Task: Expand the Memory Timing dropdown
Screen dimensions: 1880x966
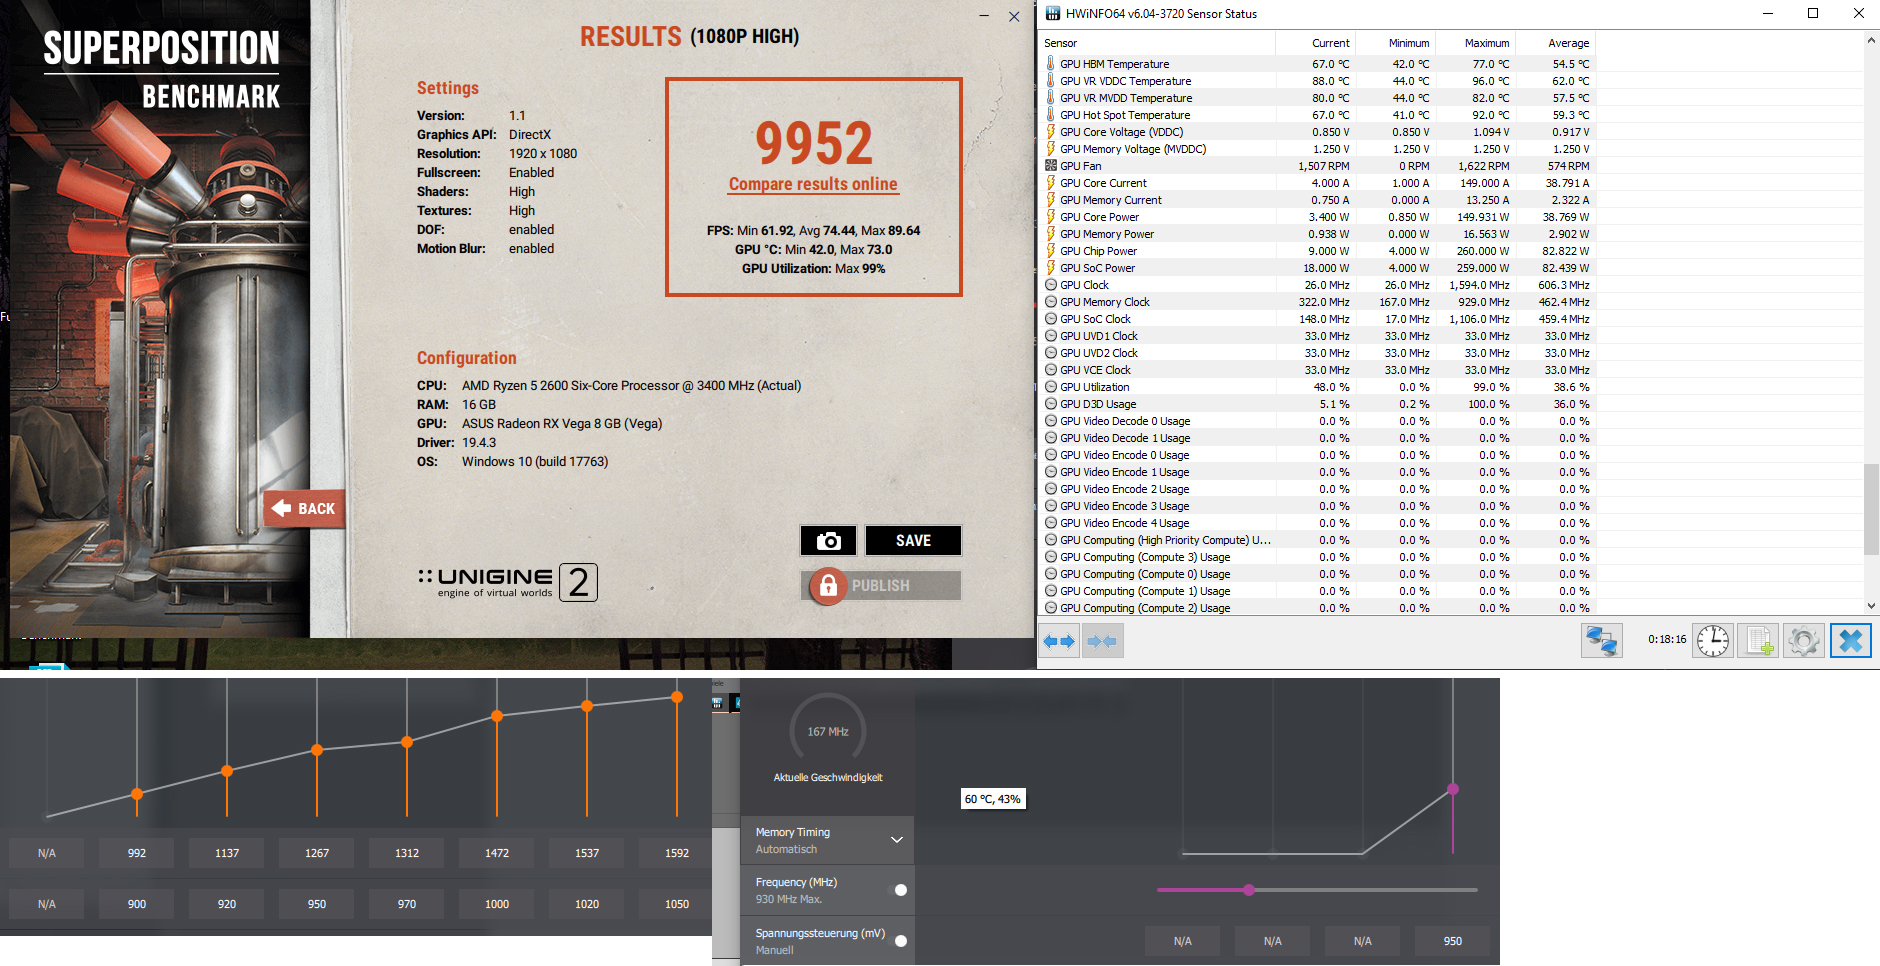Action: tap(896, 840)
